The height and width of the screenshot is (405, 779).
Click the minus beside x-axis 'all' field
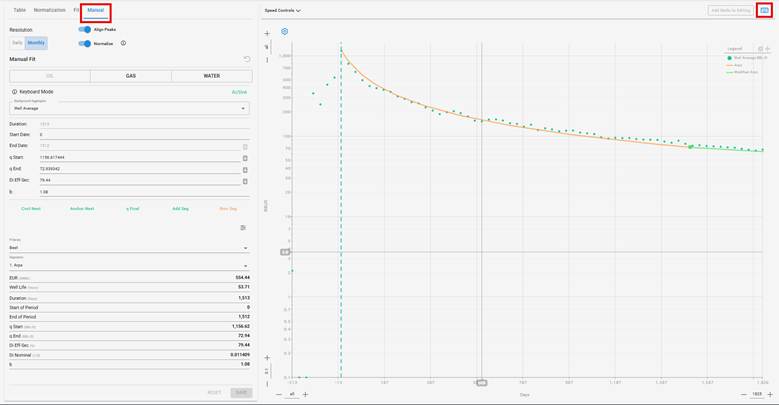tap(279, 395)
